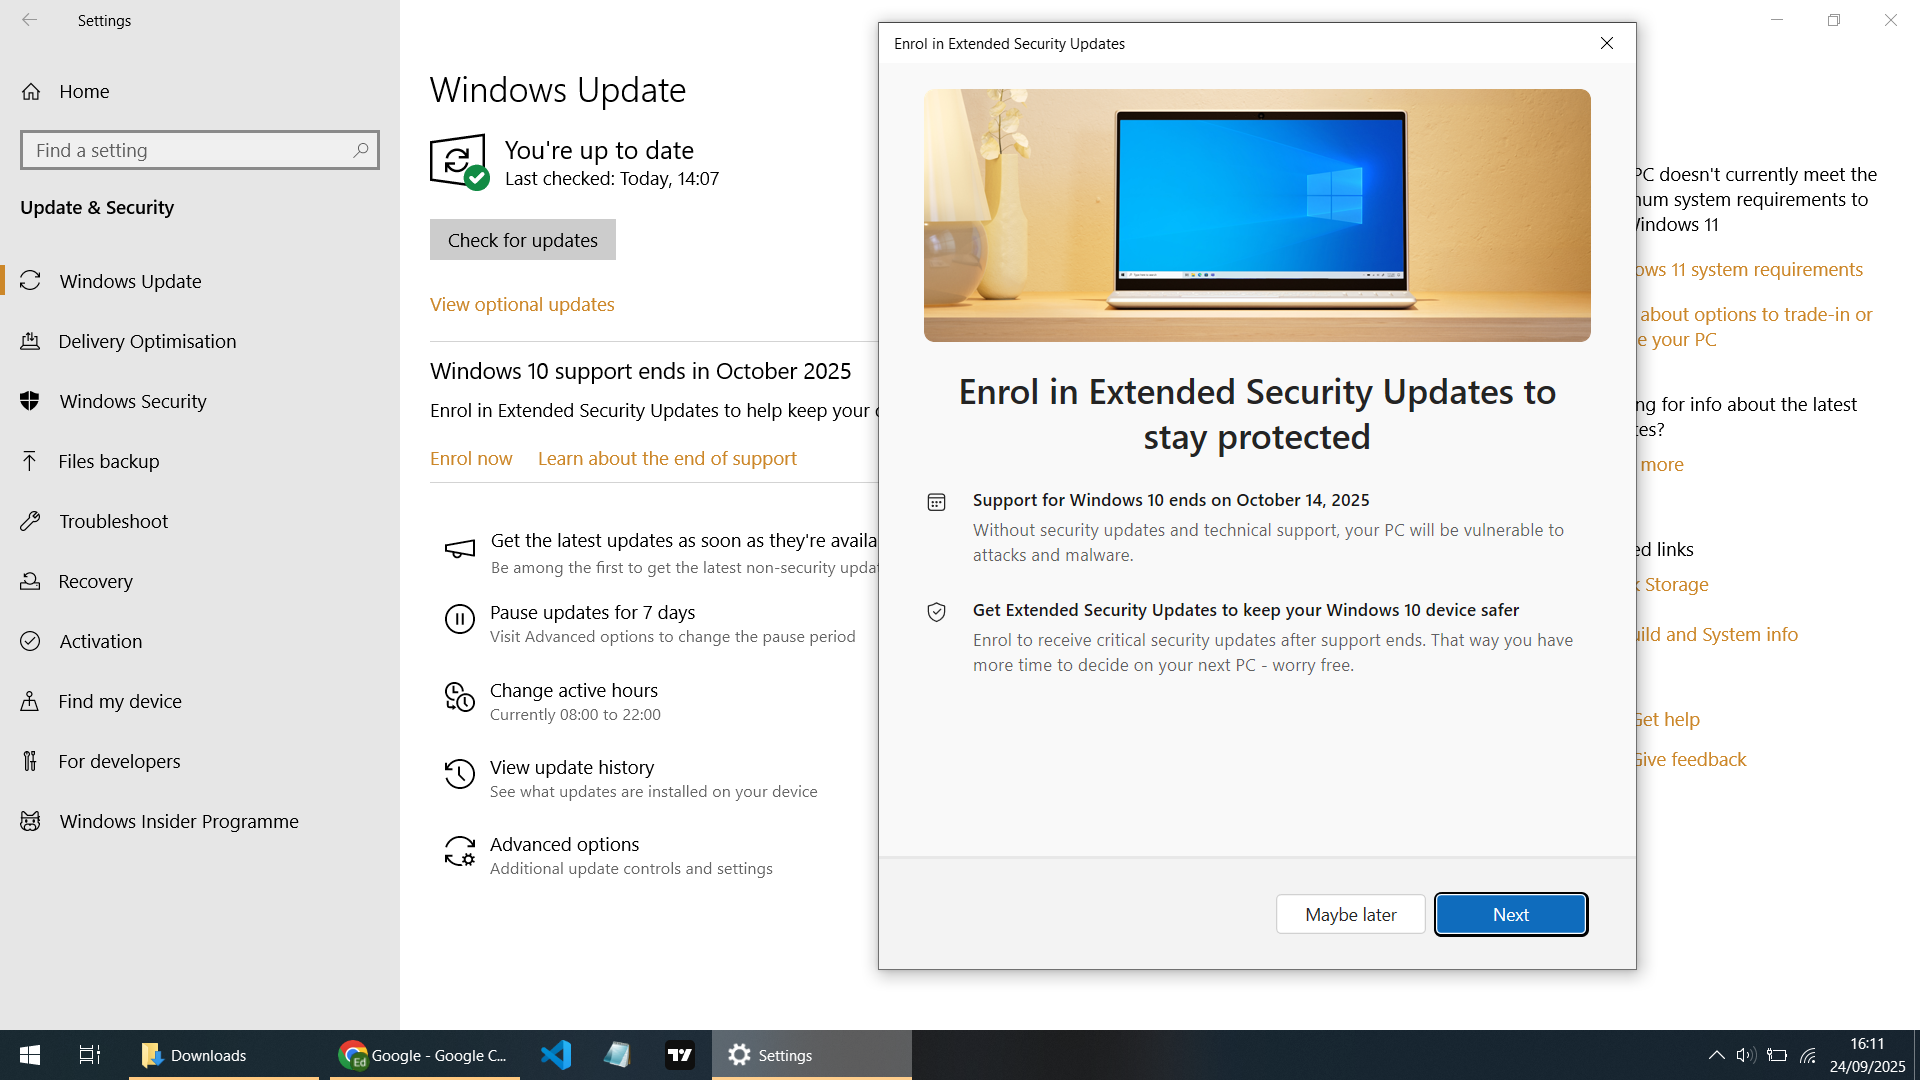Click the View update history clock icon
The height and width of the screenshot is (1080, 1920).
[459, 774]
